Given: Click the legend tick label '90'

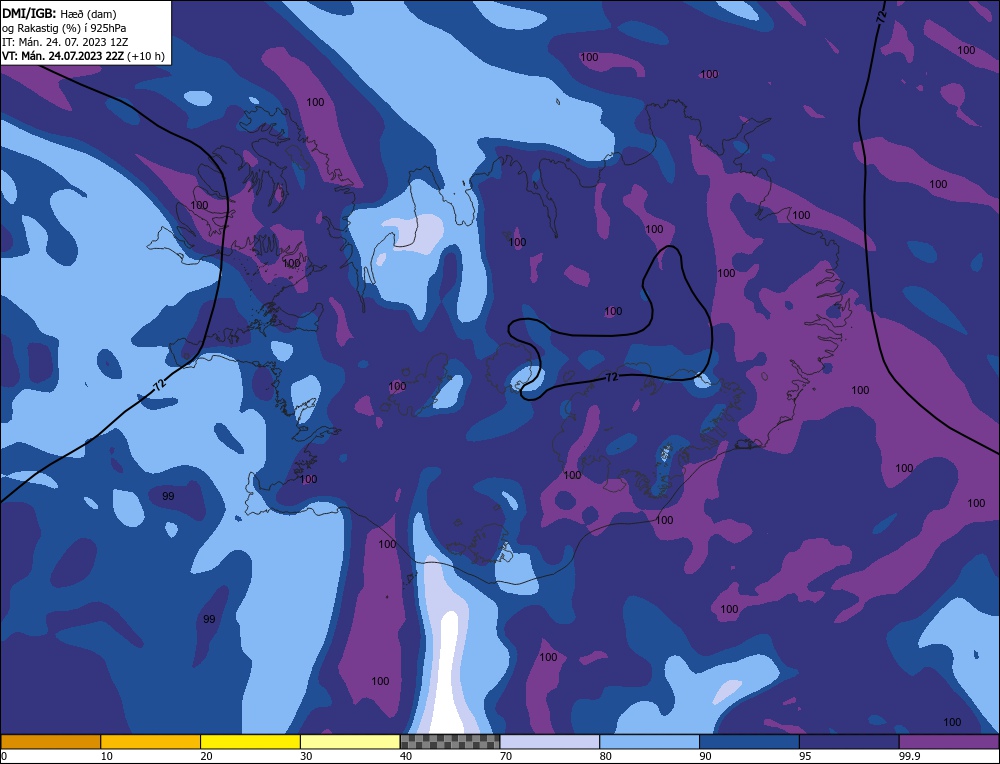Looking at the screenshot, I should (x=705, y=756).
